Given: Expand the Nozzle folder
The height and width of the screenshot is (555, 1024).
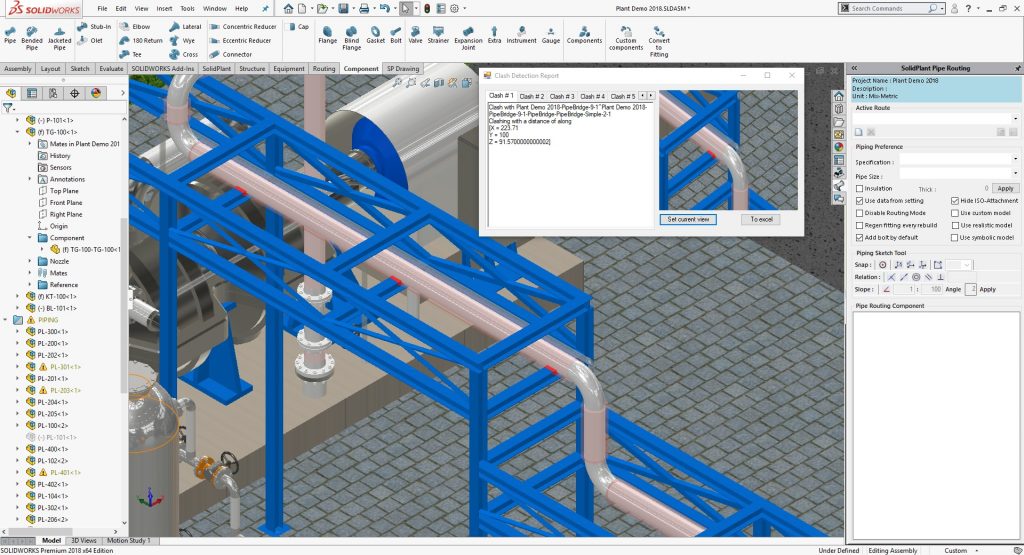Looking at the screenshot, I should pyautogui.click(x=29, y=261).
